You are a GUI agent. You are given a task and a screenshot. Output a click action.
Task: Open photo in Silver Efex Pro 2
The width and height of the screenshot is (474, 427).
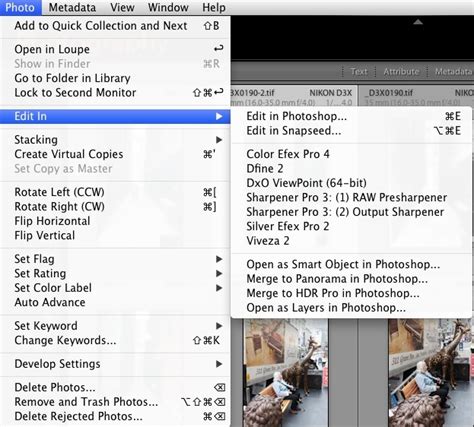[351, 227]
